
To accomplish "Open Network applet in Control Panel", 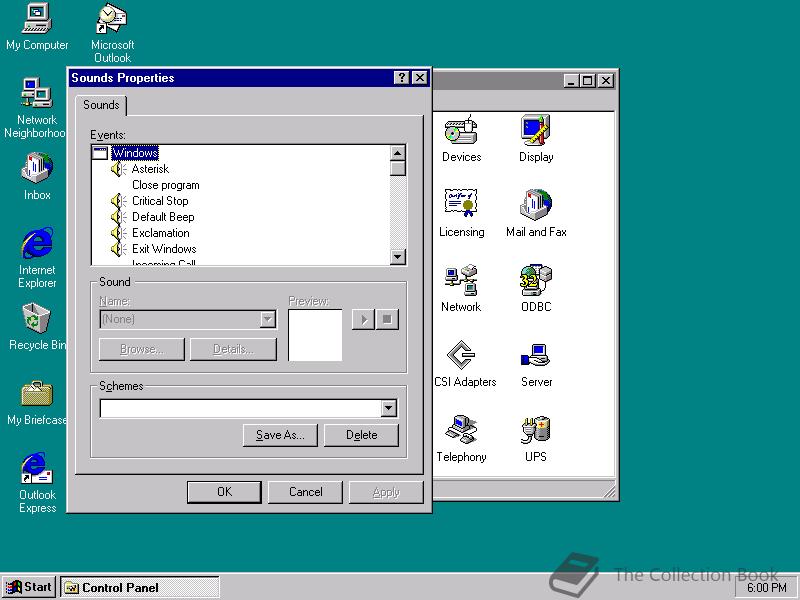I will (x=461, y=288).
